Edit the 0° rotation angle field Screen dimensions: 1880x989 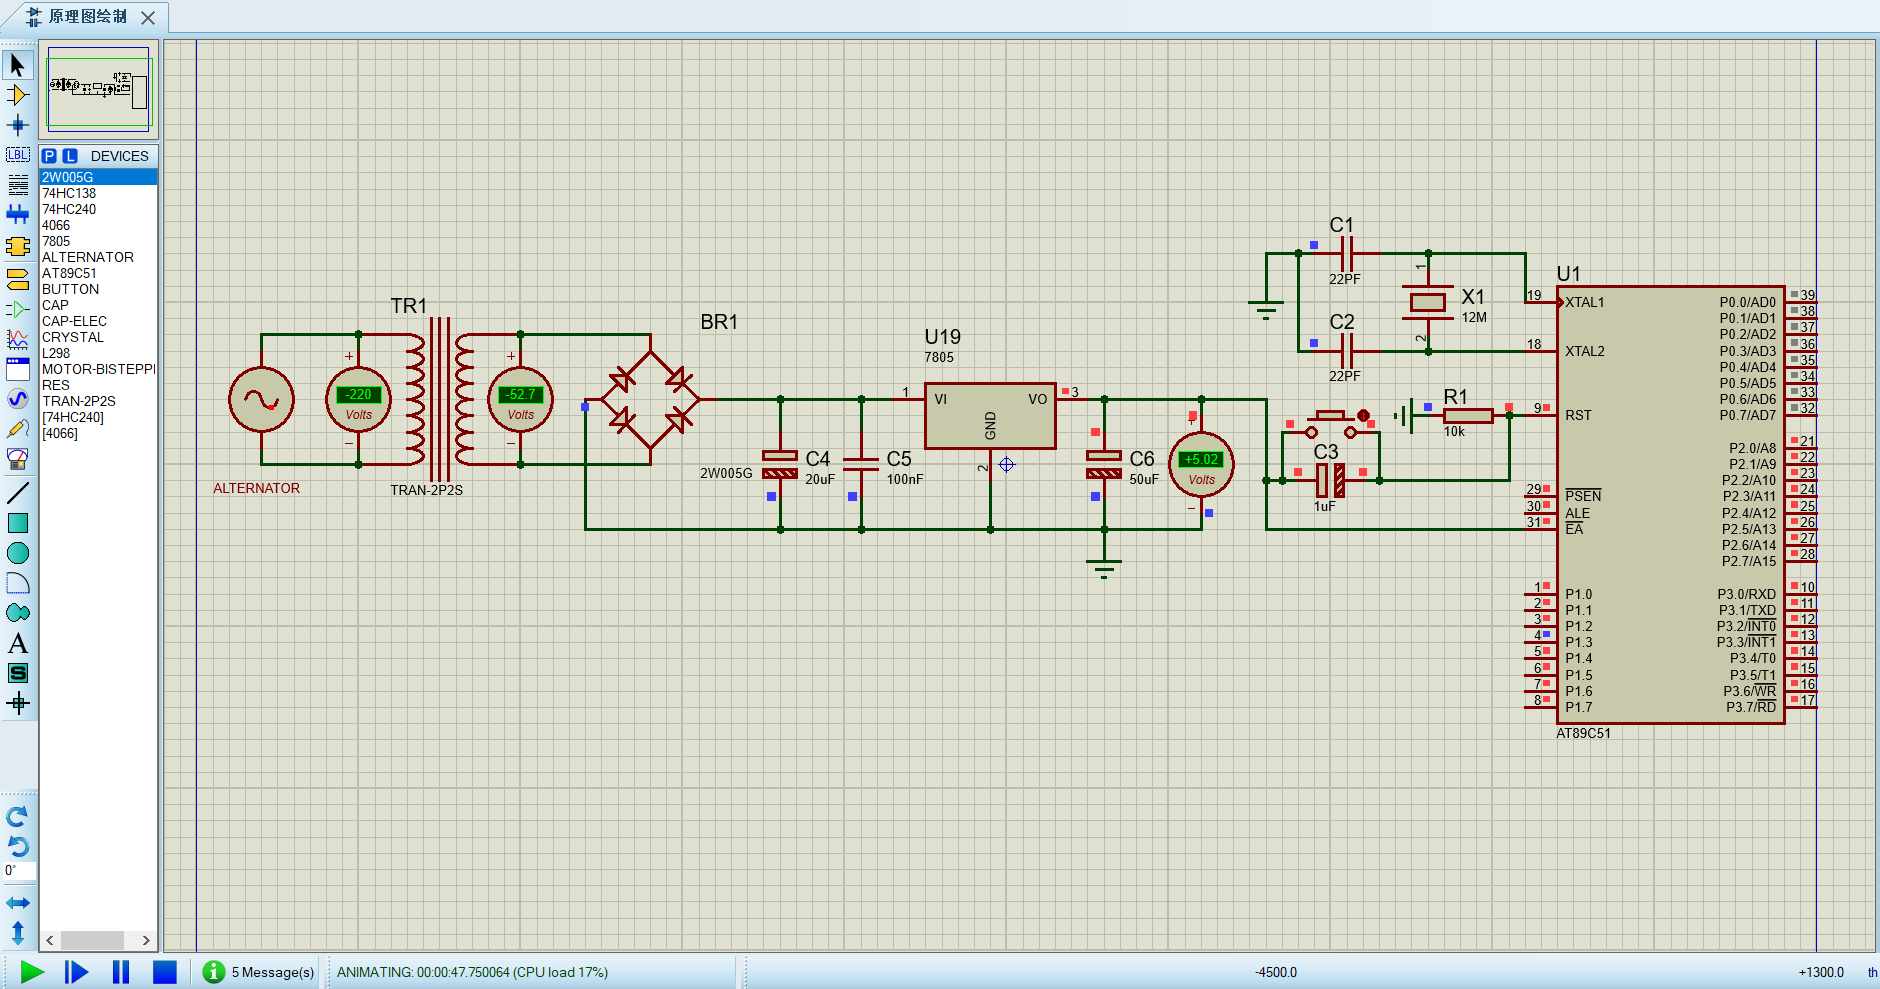[x=18, y=870]
